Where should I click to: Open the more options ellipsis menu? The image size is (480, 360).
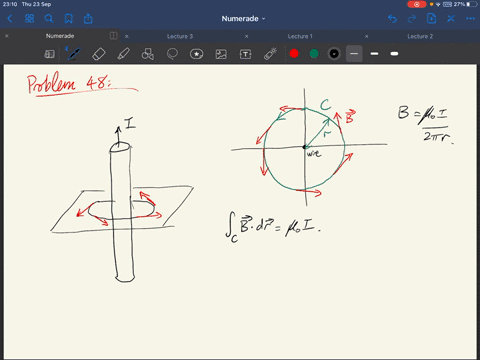coord(470,19)
